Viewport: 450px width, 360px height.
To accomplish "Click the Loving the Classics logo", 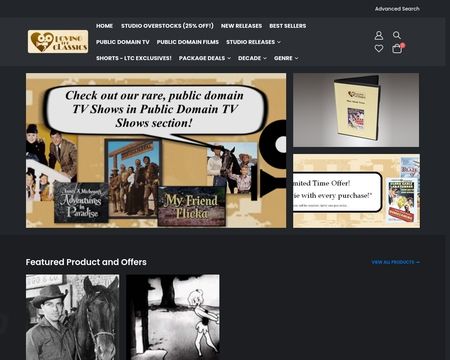I will pos(58,41).
